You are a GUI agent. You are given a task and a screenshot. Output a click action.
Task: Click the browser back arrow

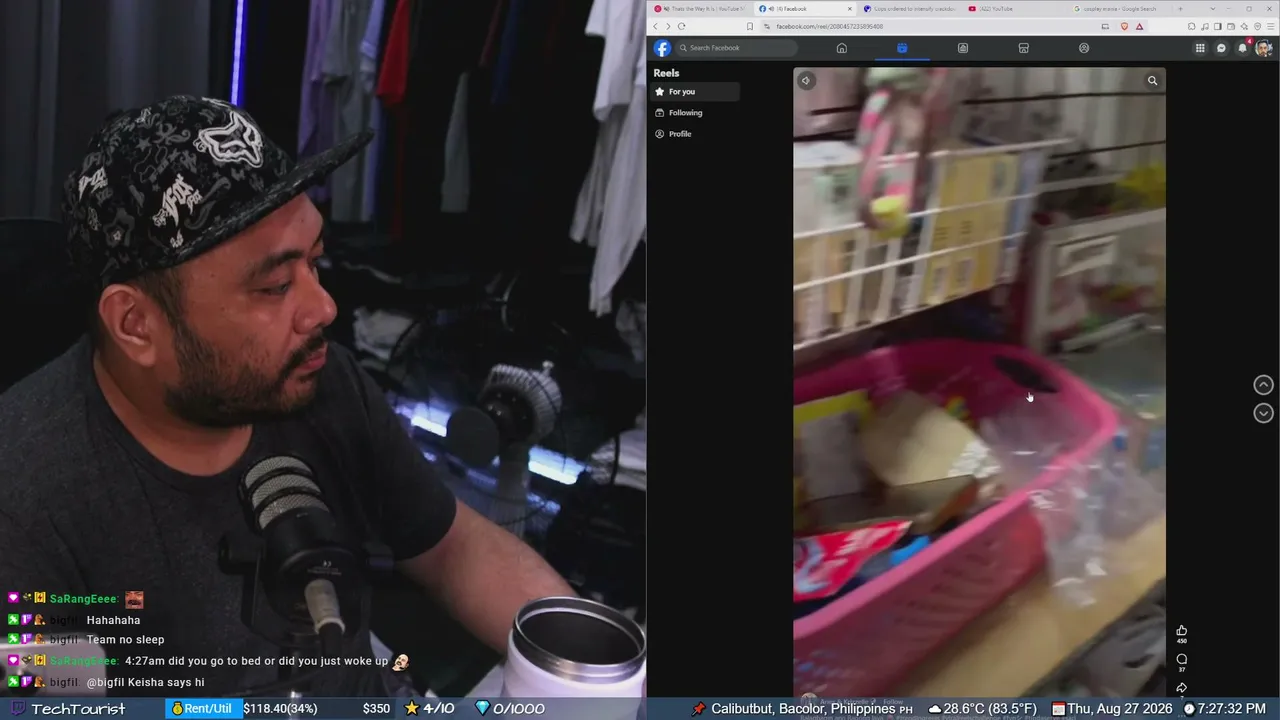tap(656, 26)
